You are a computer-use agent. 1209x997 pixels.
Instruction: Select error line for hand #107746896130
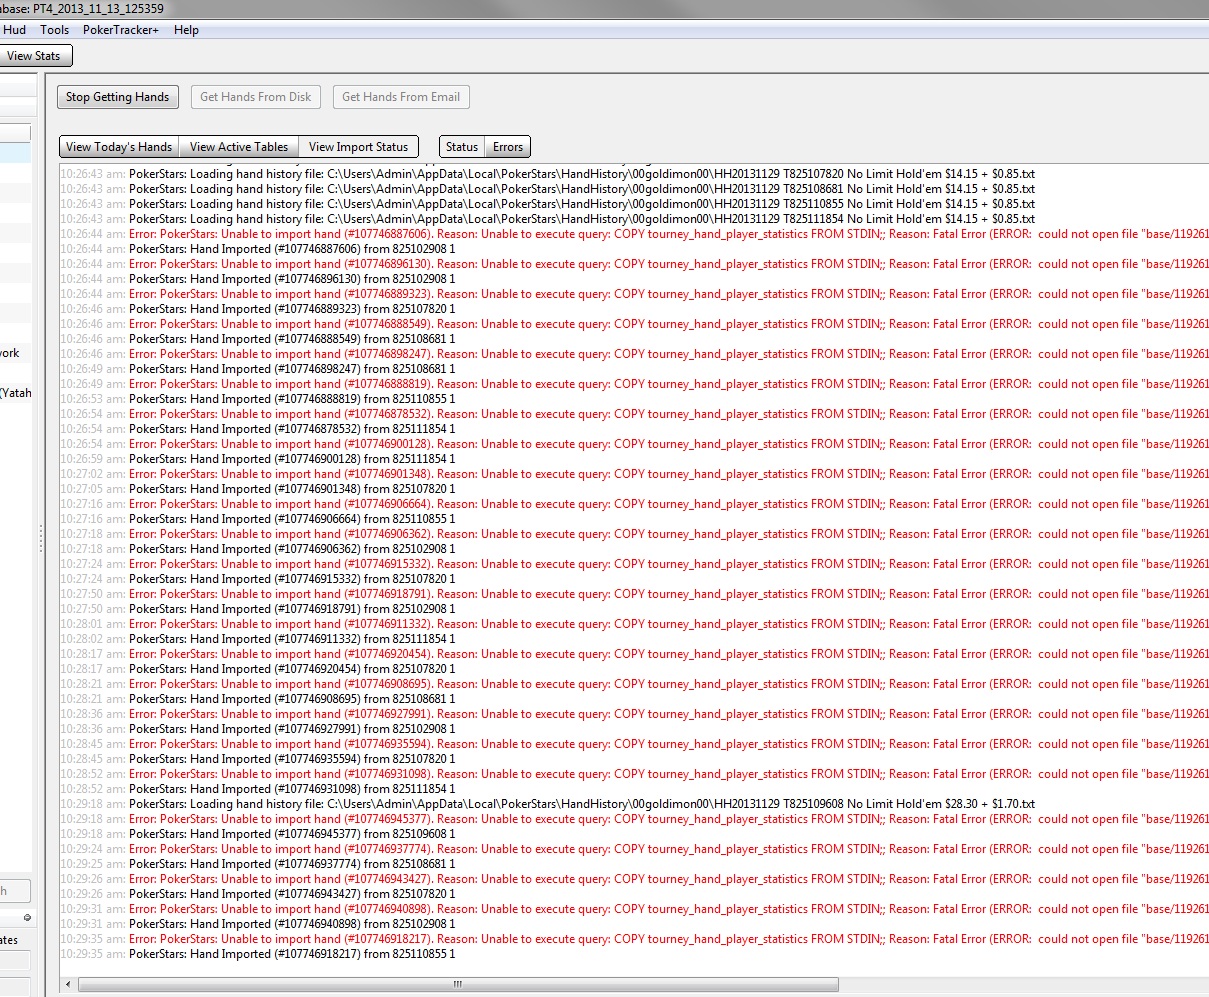pos(634,264)
